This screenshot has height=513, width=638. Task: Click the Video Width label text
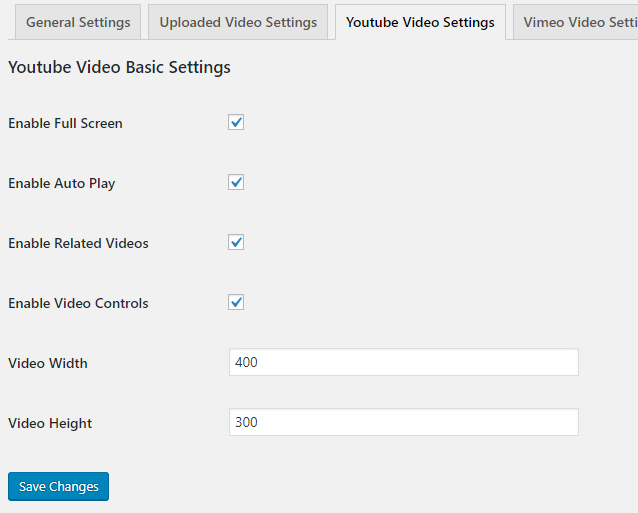pos(48,363)
